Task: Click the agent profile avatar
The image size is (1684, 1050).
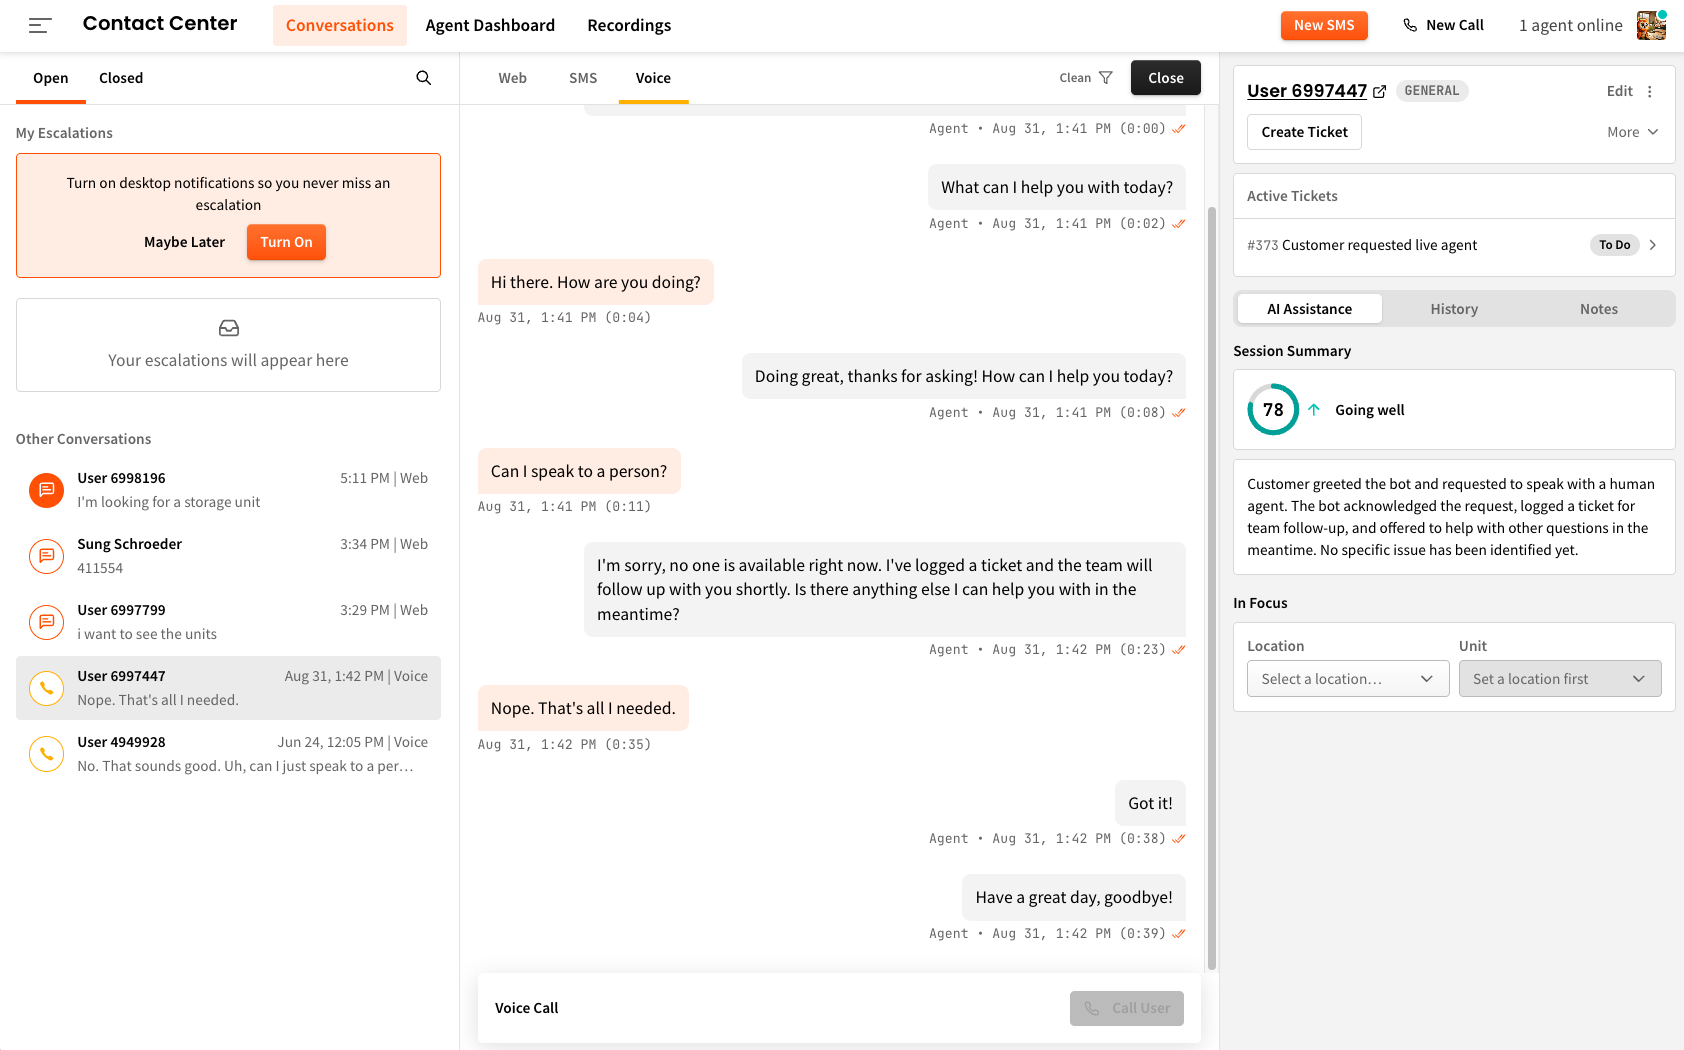Action: 1652,25
